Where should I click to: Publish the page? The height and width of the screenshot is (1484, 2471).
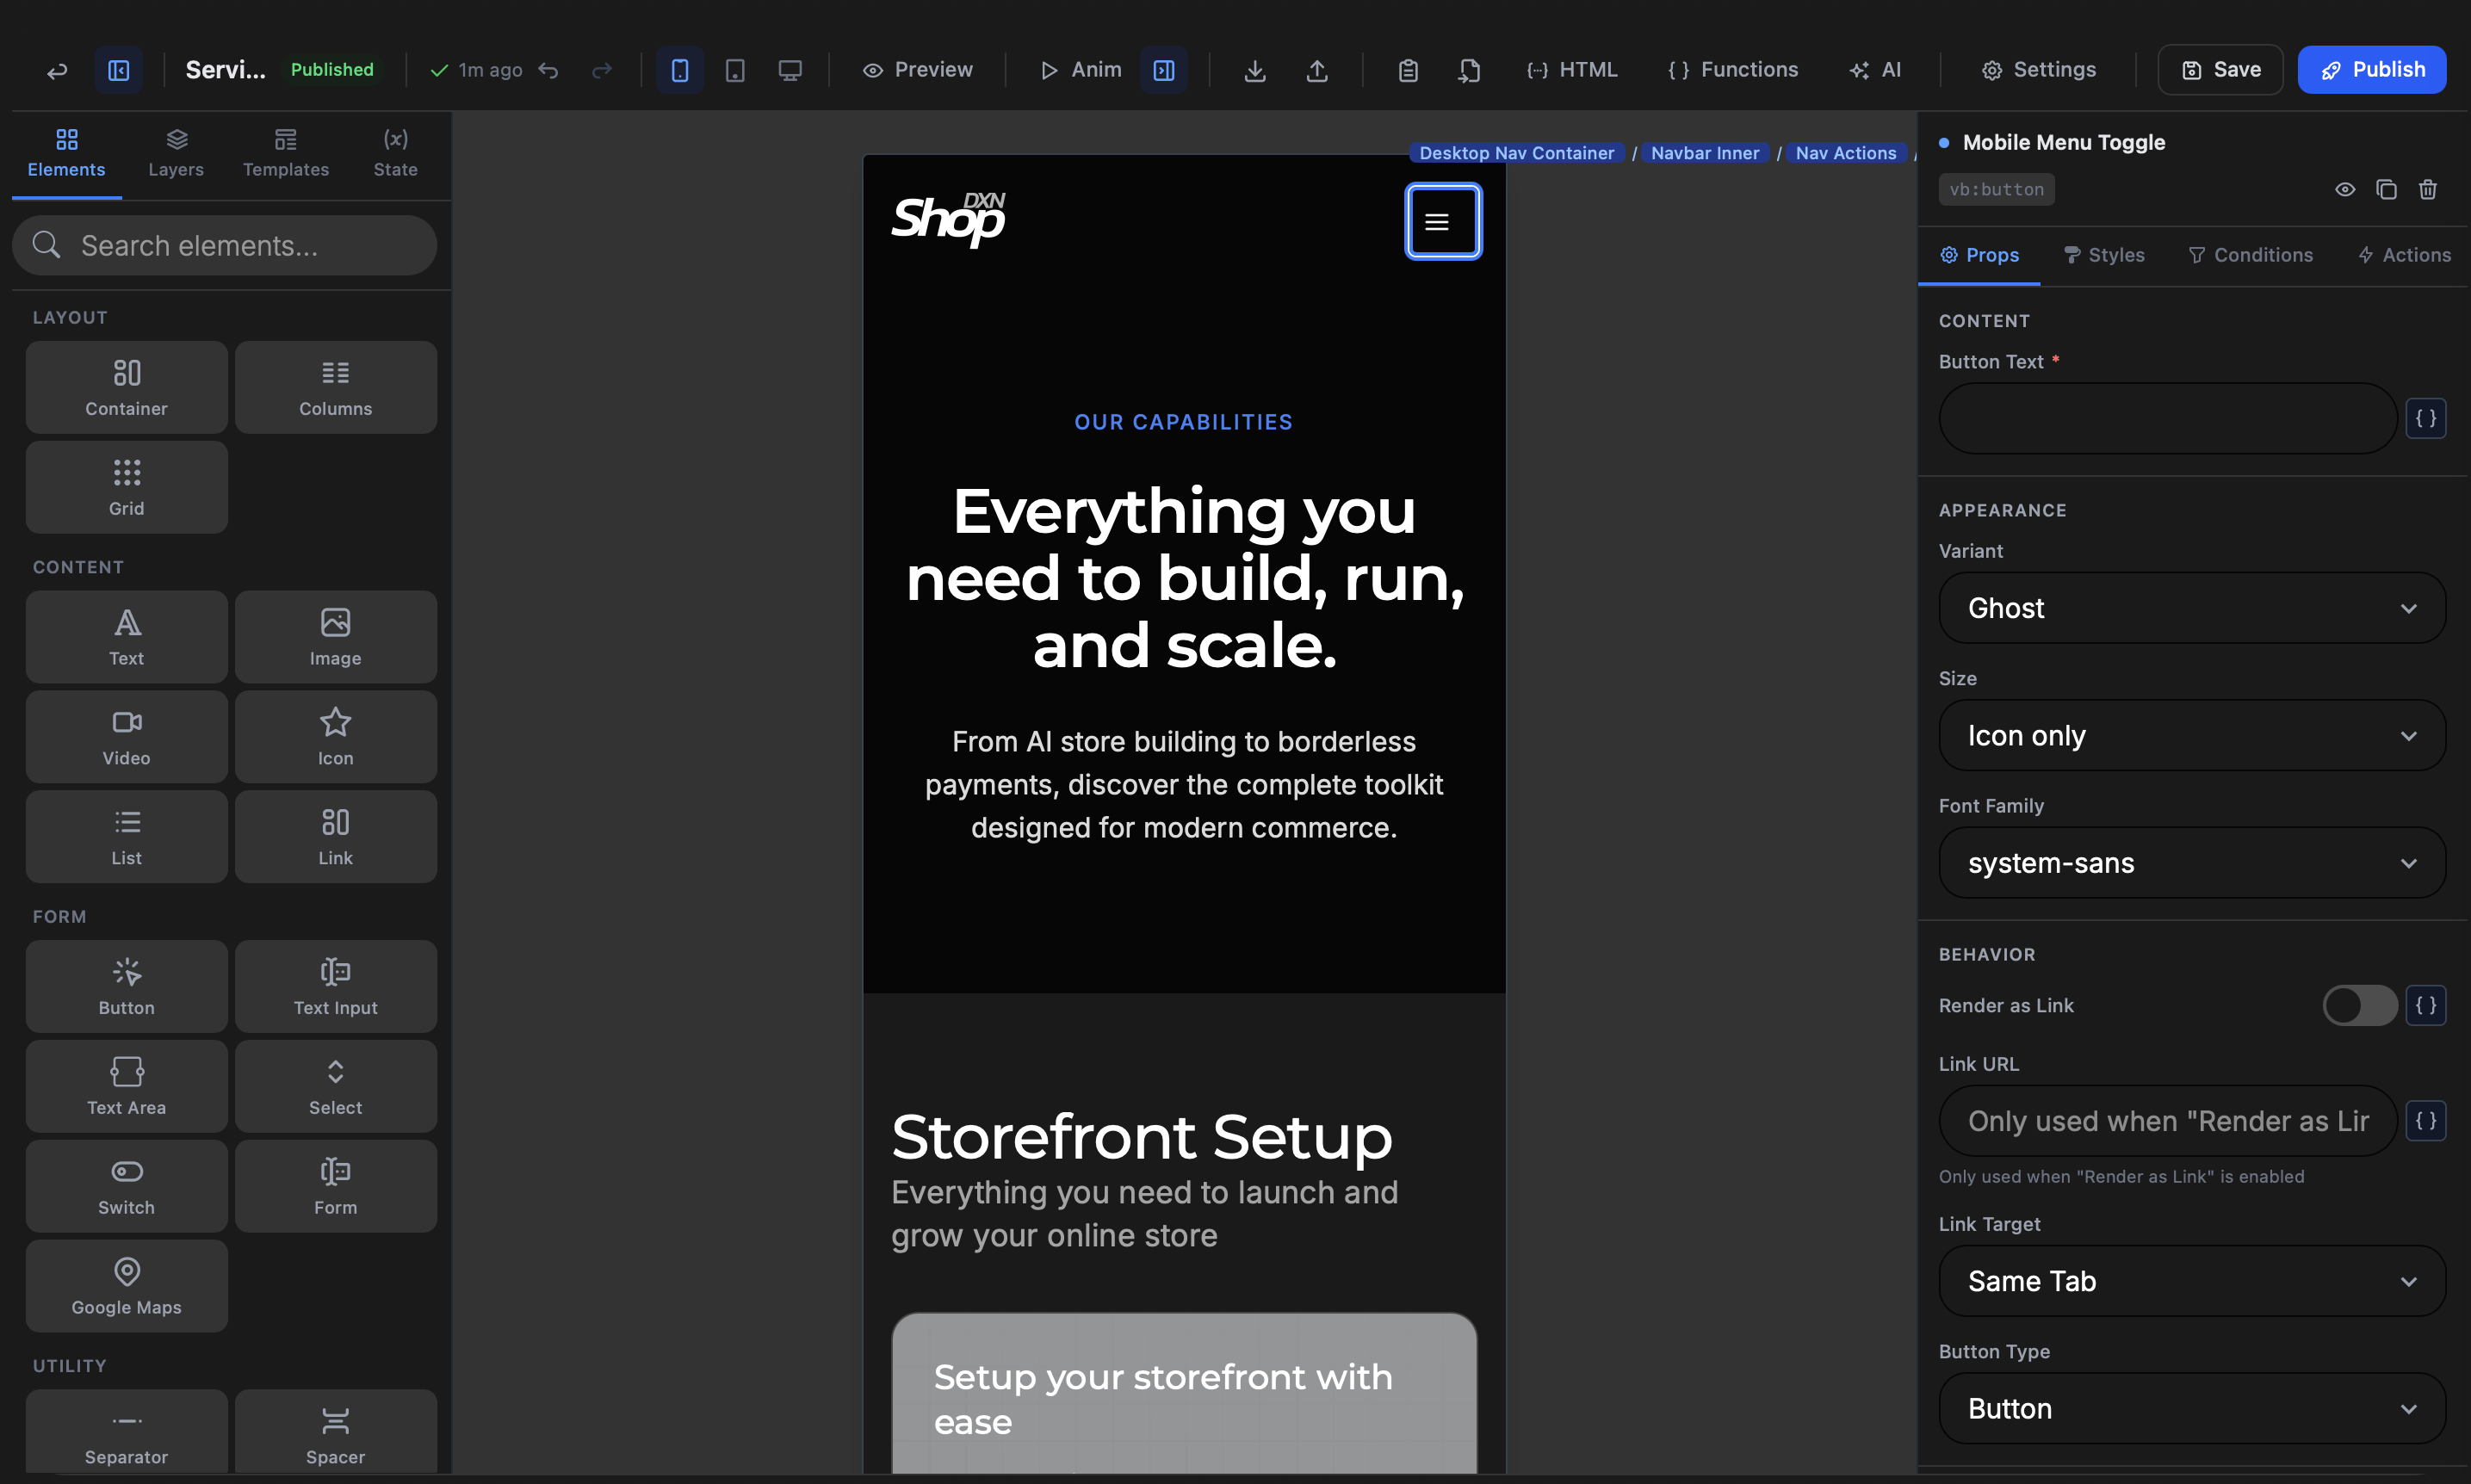pos(2372,70)
